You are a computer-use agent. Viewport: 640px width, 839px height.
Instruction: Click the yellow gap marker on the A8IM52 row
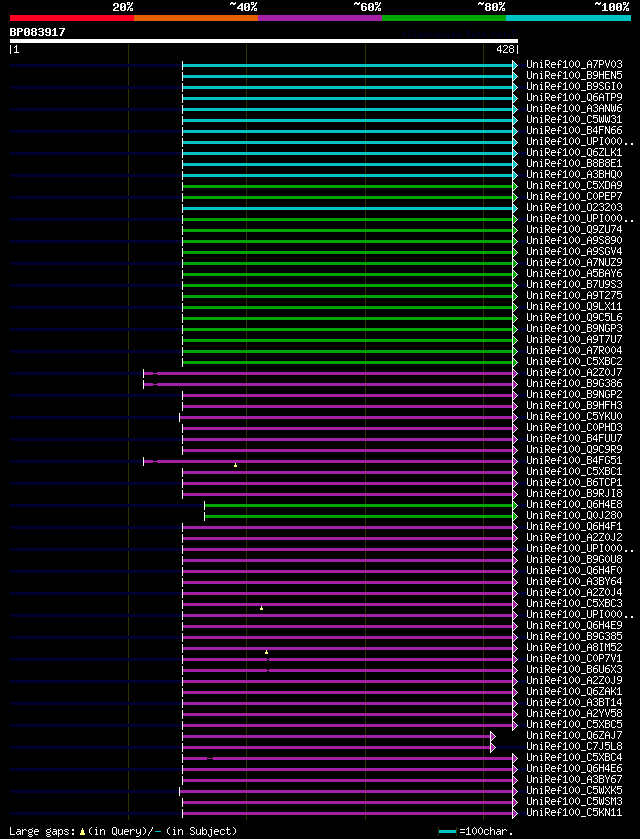tap(266, 652)
